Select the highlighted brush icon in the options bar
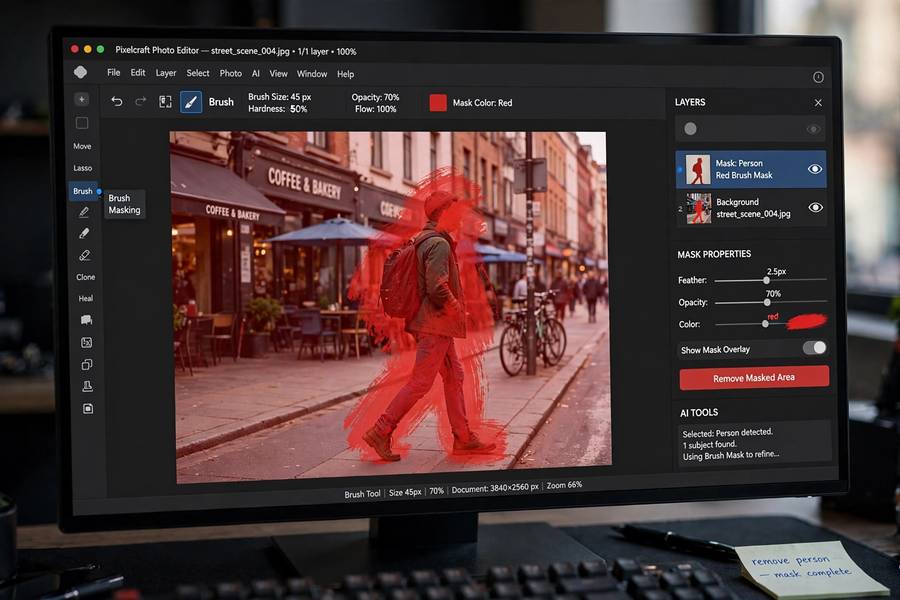The image size is (900, 600). tap(191, 102)
